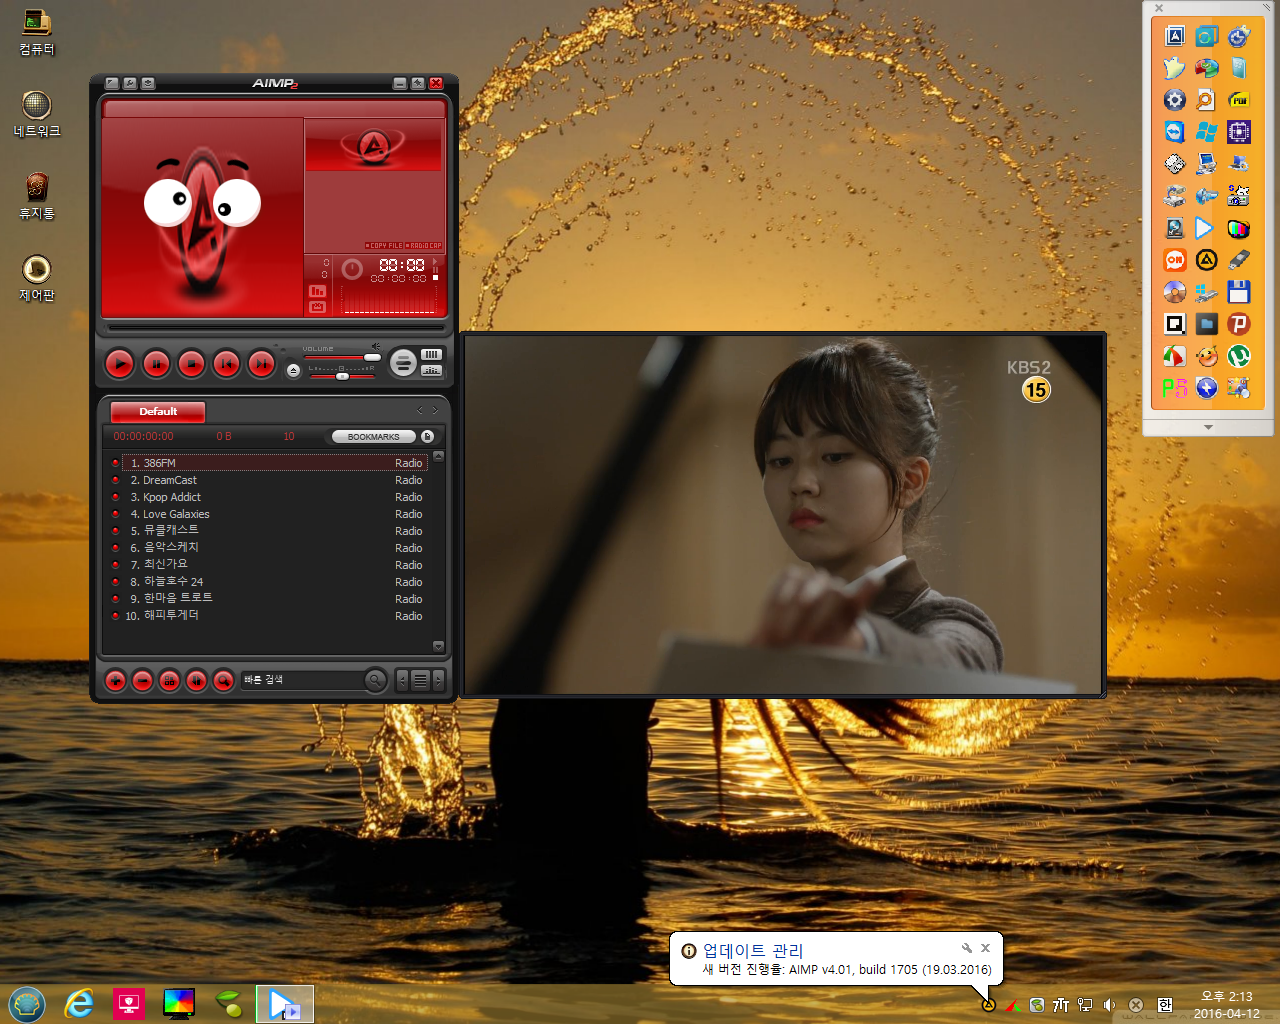Screen dimensions: 1280x1024
Task: Launch uTorrent from the launcher panel
Action: (1239, 356)
